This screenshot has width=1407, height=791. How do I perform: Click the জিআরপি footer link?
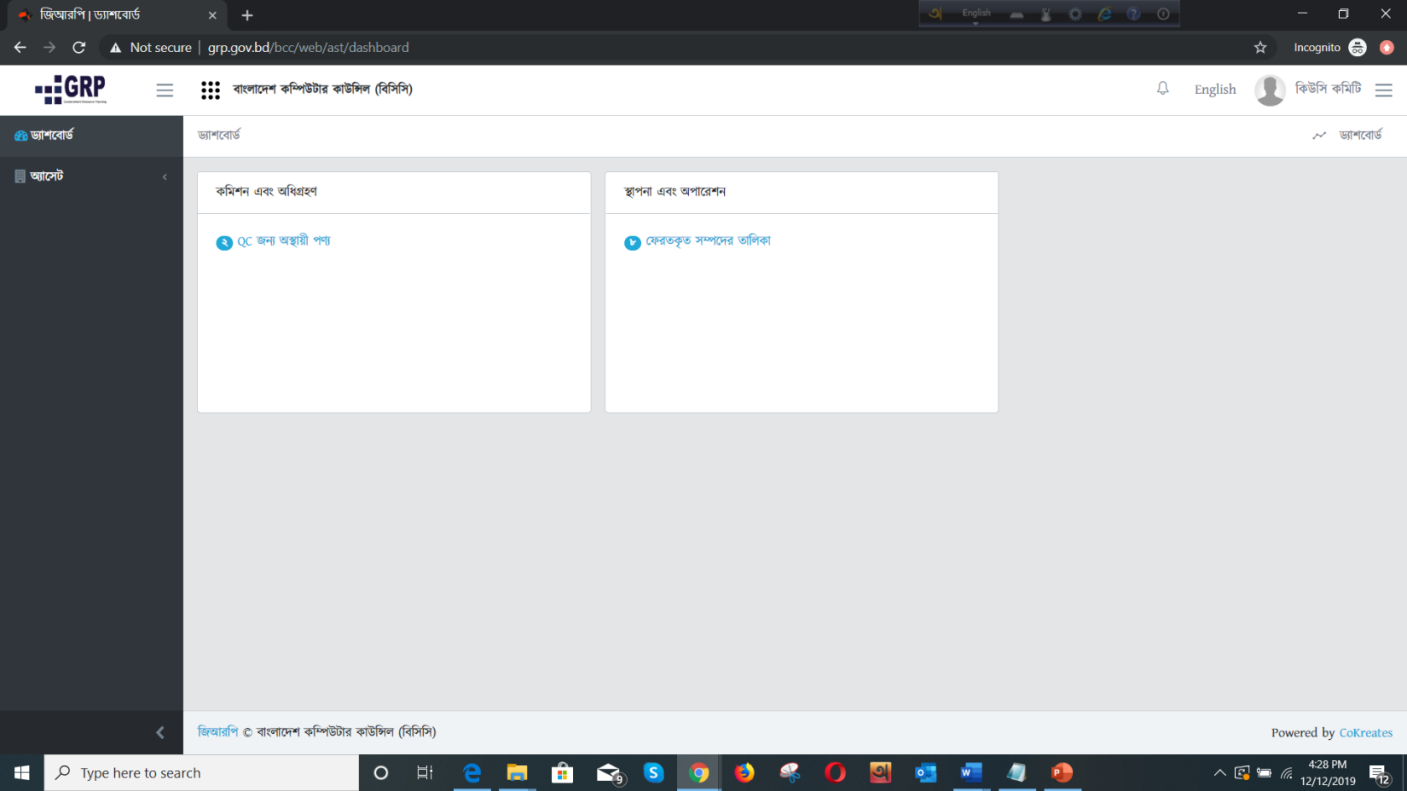tap(218, 732)
